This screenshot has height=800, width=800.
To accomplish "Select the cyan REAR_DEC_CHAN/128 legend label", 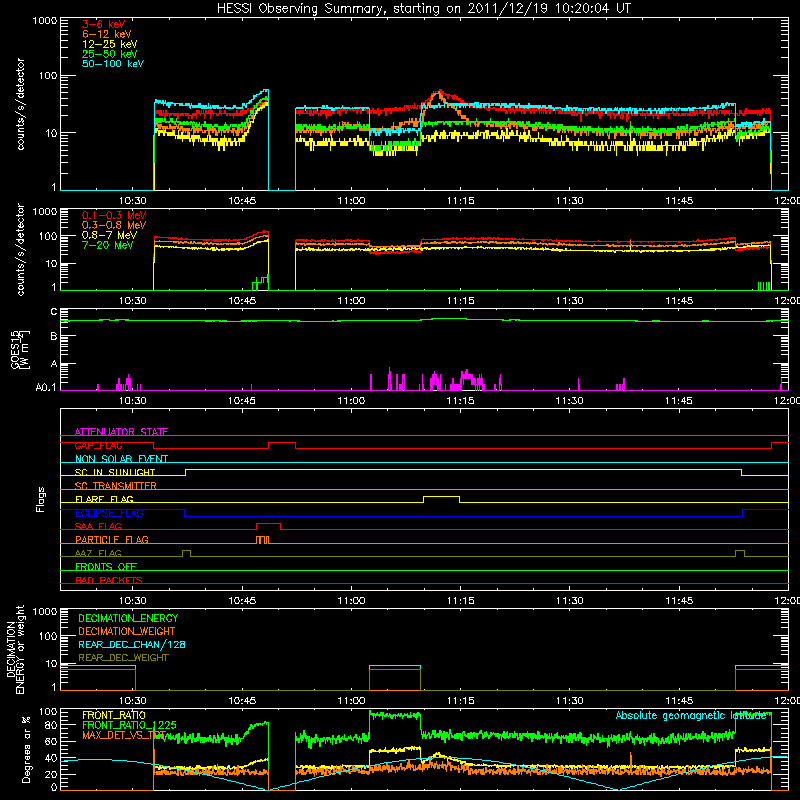I will point(131,644).
